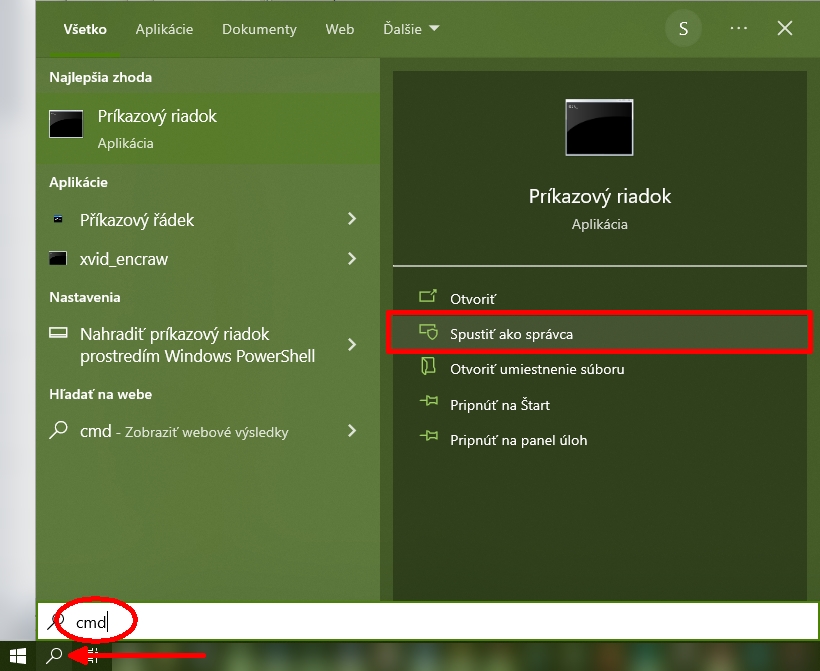Expand arrow next to PowerShell setting
The height and width of the screenshot is (671, 820).
[352, 345]
